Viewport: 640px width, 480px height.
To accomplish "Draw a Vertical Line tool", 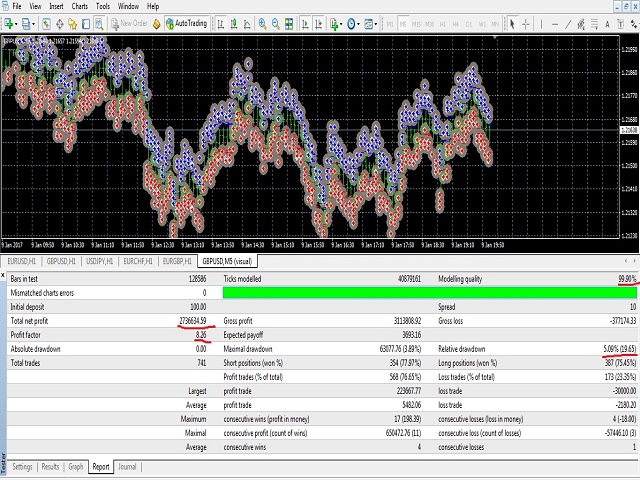I will pos(542,24).
